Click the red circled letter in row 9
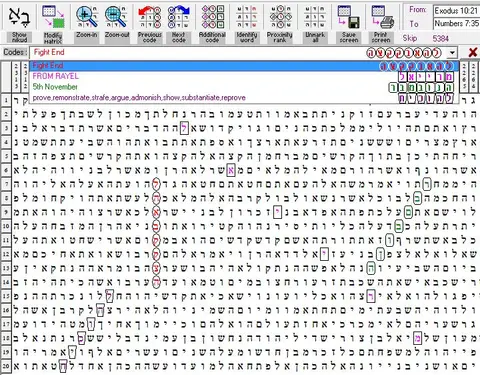Screen dimensions: 480x375 pos(156,212)
